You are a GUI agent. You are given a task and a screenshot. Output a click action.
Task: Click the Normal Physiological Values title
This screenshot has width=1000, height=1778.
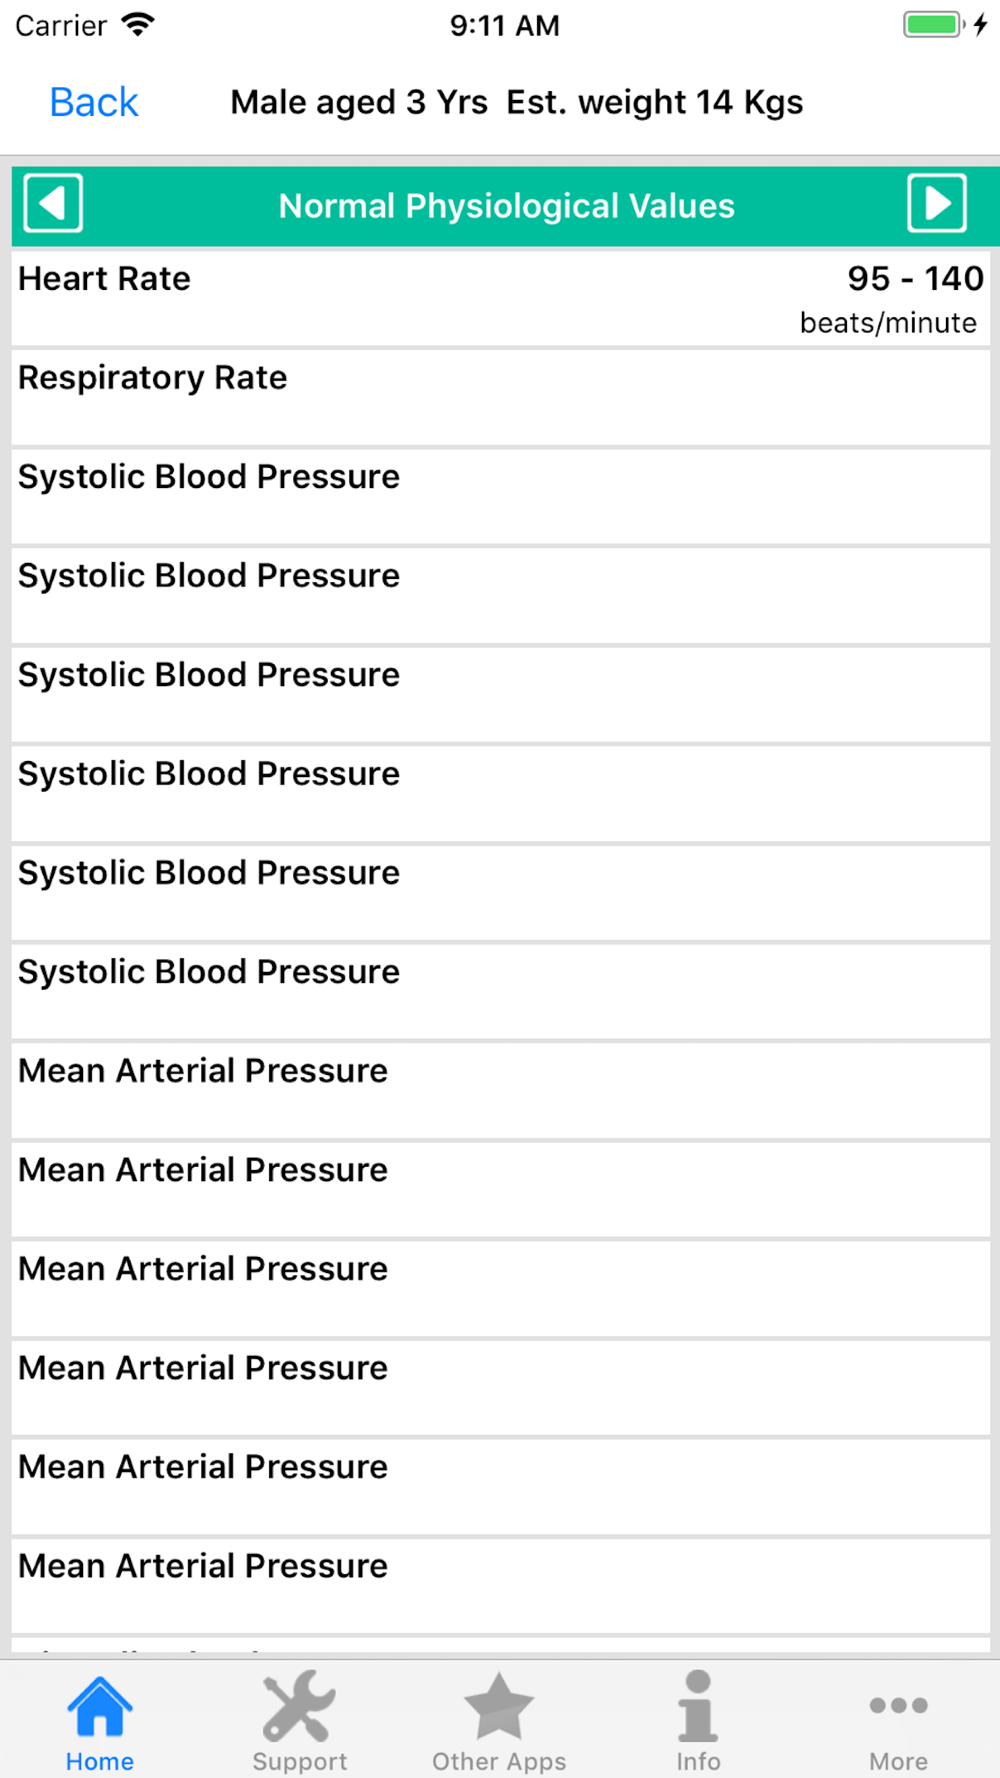pyautogui.click(x=506, y=206)
